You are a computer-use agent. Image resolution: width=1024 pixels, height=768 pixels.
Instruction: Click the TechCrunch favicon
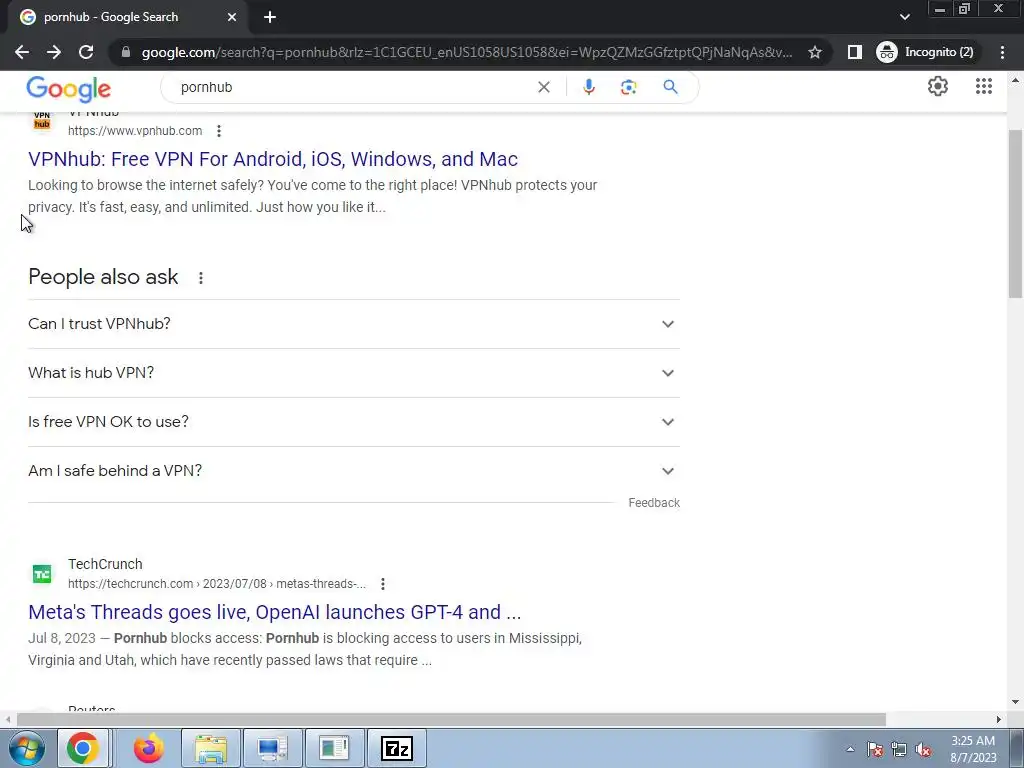[42, 574]
